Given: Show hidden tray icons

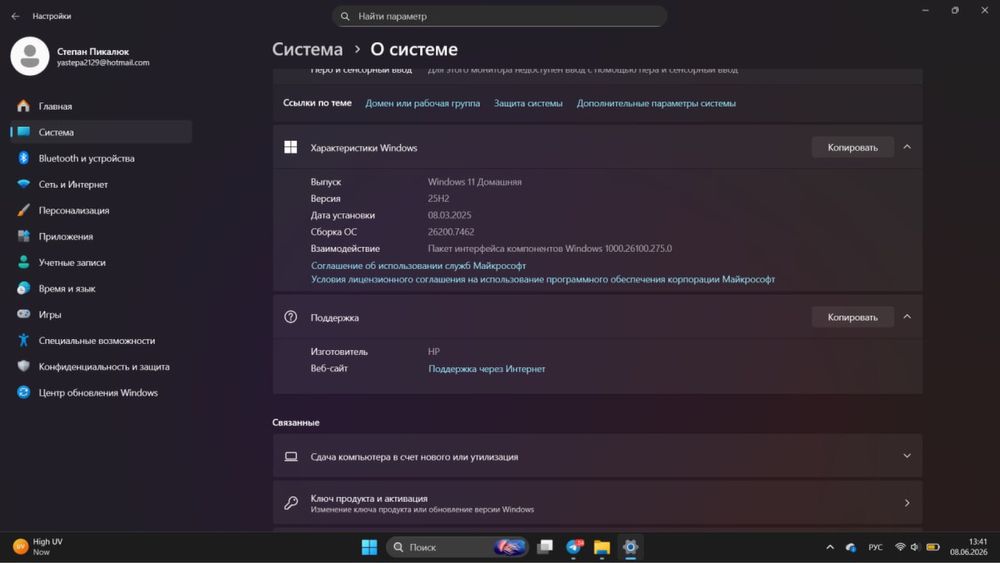Looking at the screenshot, I should point(830,547).
